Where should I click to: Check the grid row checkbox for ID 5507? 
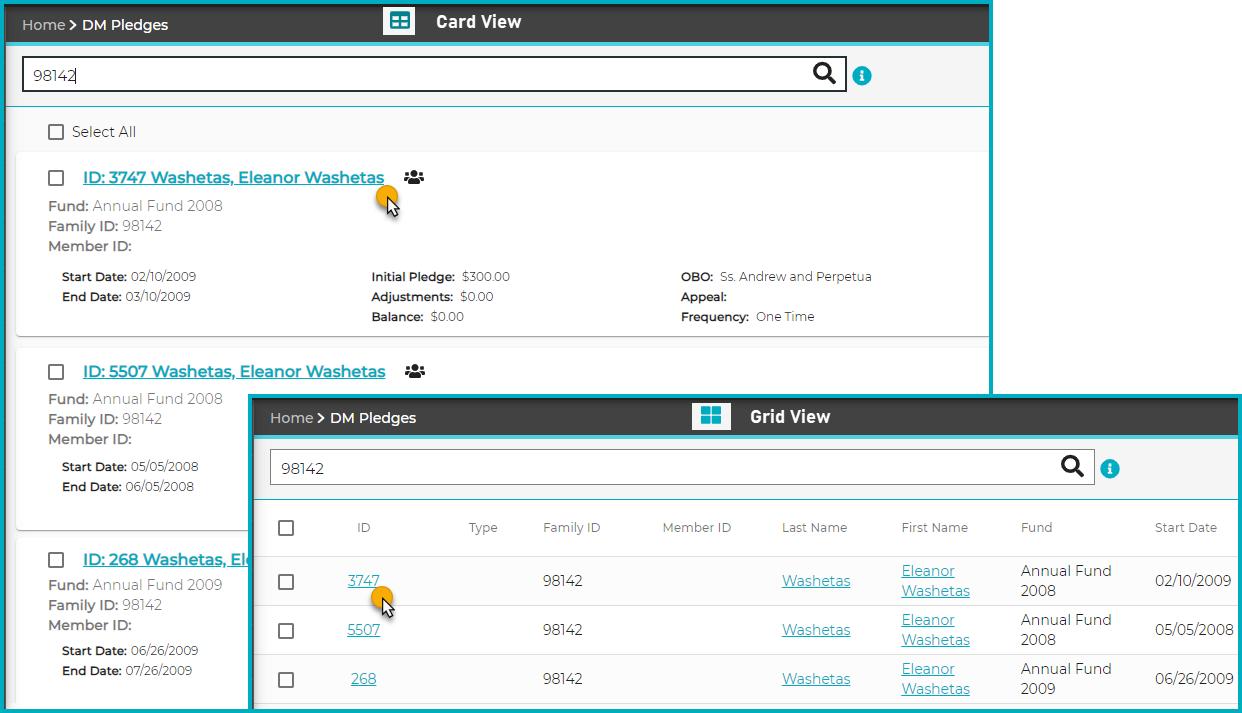[286, 630]
